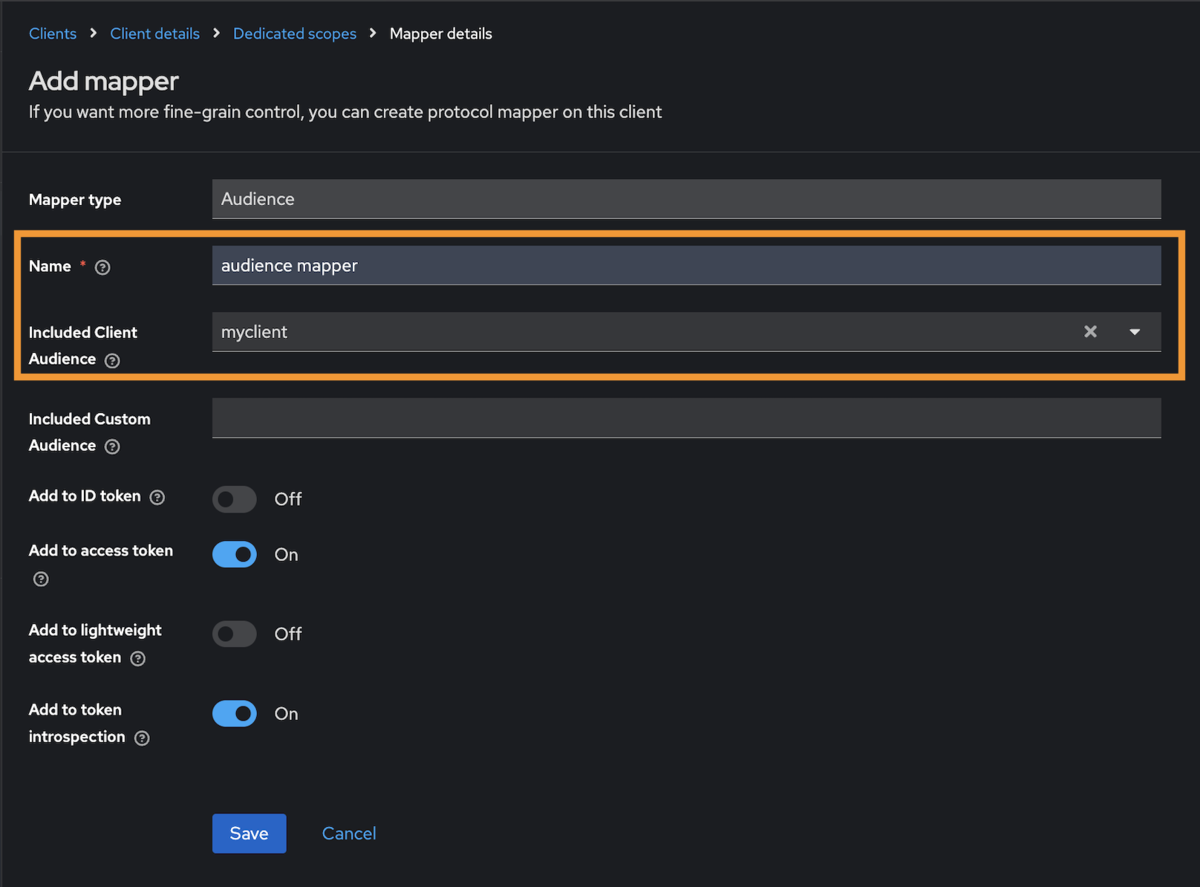This screenshot has width=1200, height=887.
Task: Focus the Included Custom Audience text field
Action: pyautogui.click(x=686, y=418)
